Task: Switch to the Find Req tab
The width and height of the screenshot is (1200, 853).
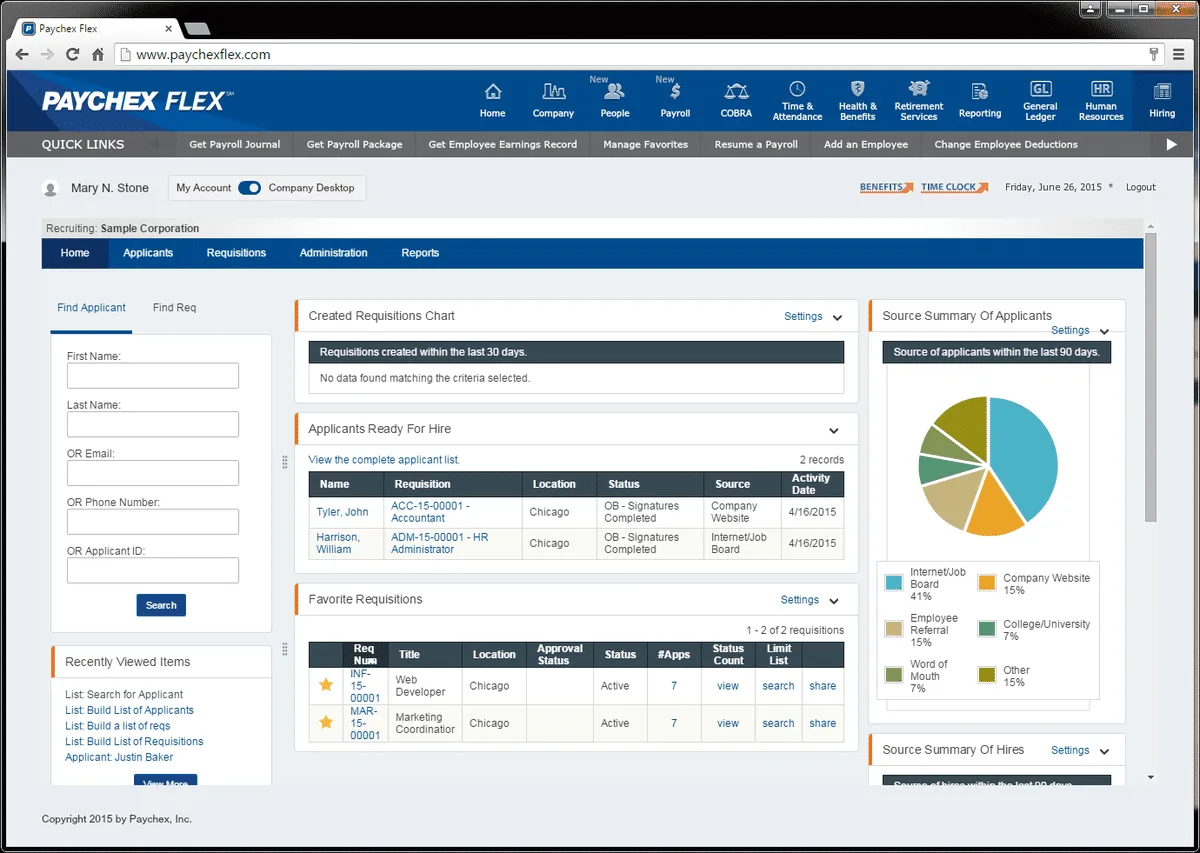Action: pos(174,308)
